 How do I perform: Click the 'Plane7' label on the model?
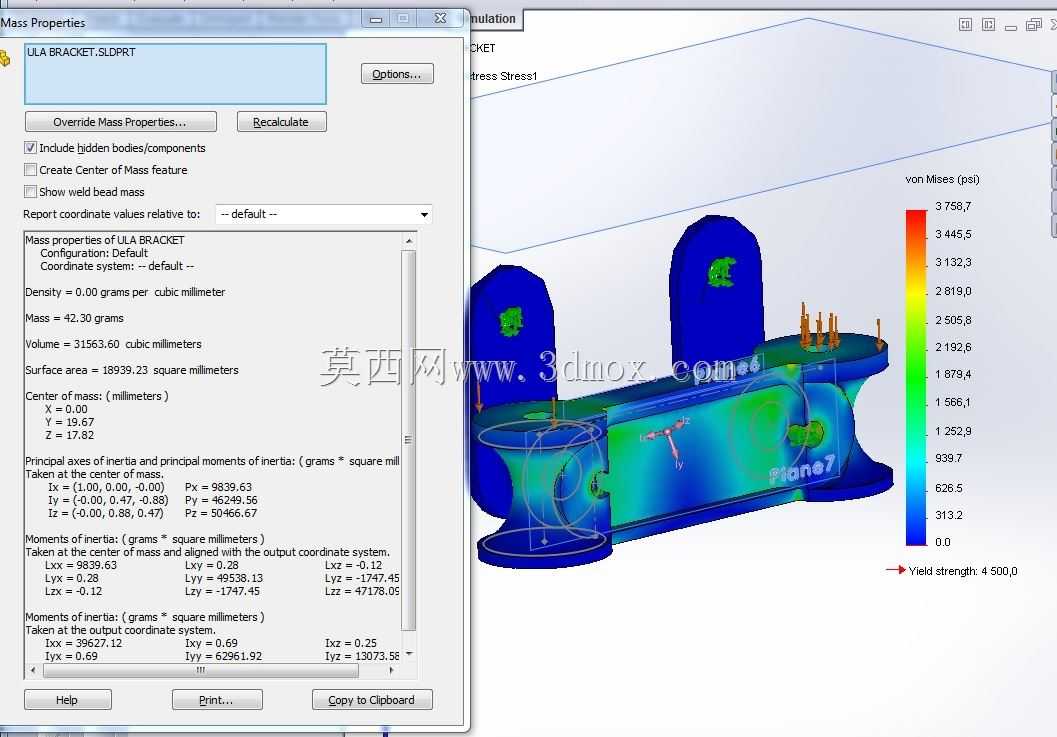point(802,469)
